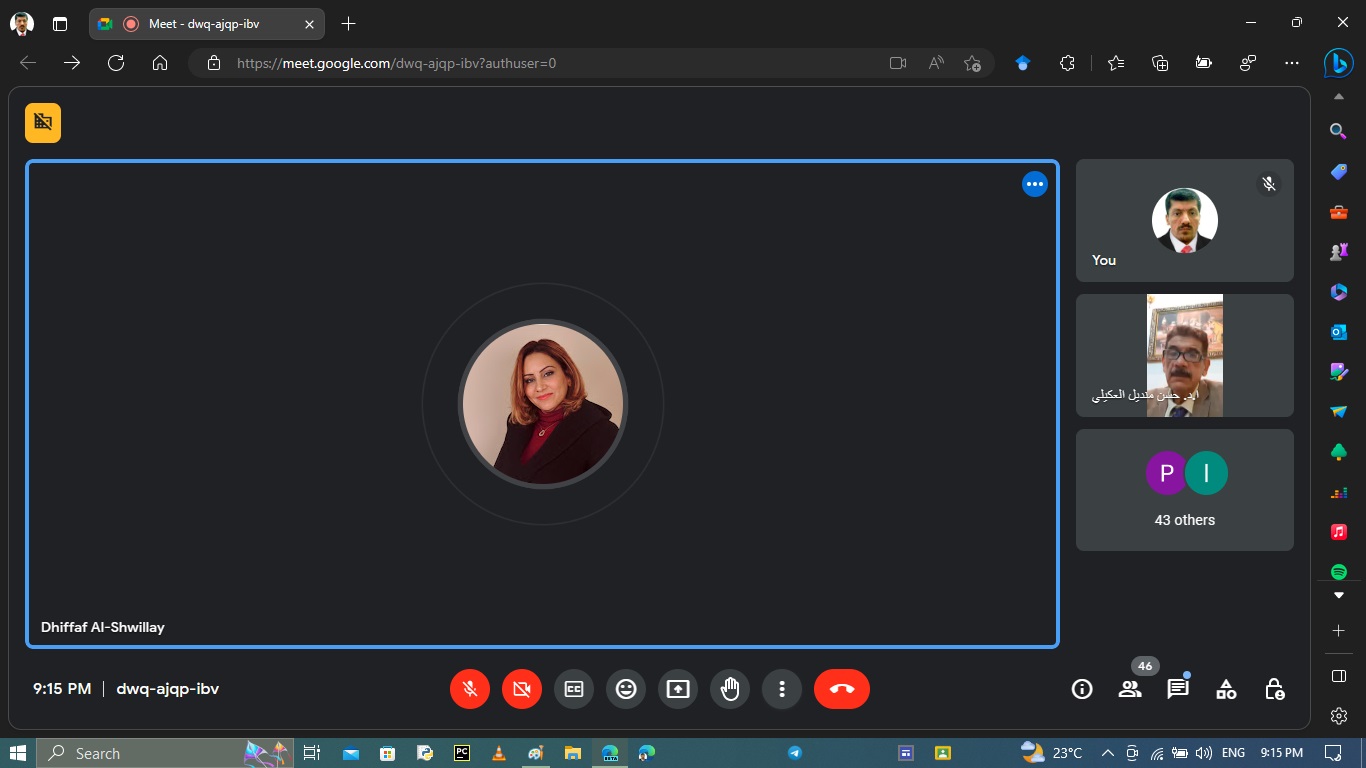1366x768 pixels.
Task: Select the Meet - dwq-ajqp-ibv browser tab
Action: click(204, 24)
